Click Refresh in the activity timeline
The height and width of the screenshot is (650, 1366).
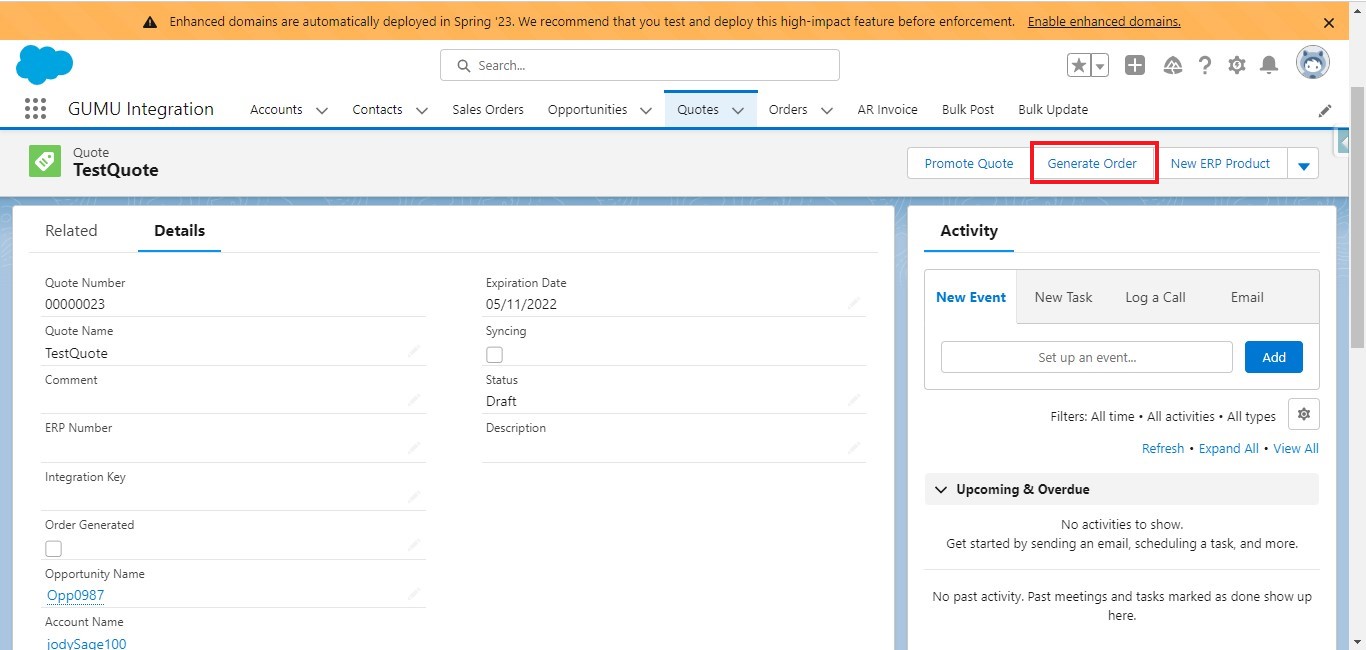coord(1163,448)
